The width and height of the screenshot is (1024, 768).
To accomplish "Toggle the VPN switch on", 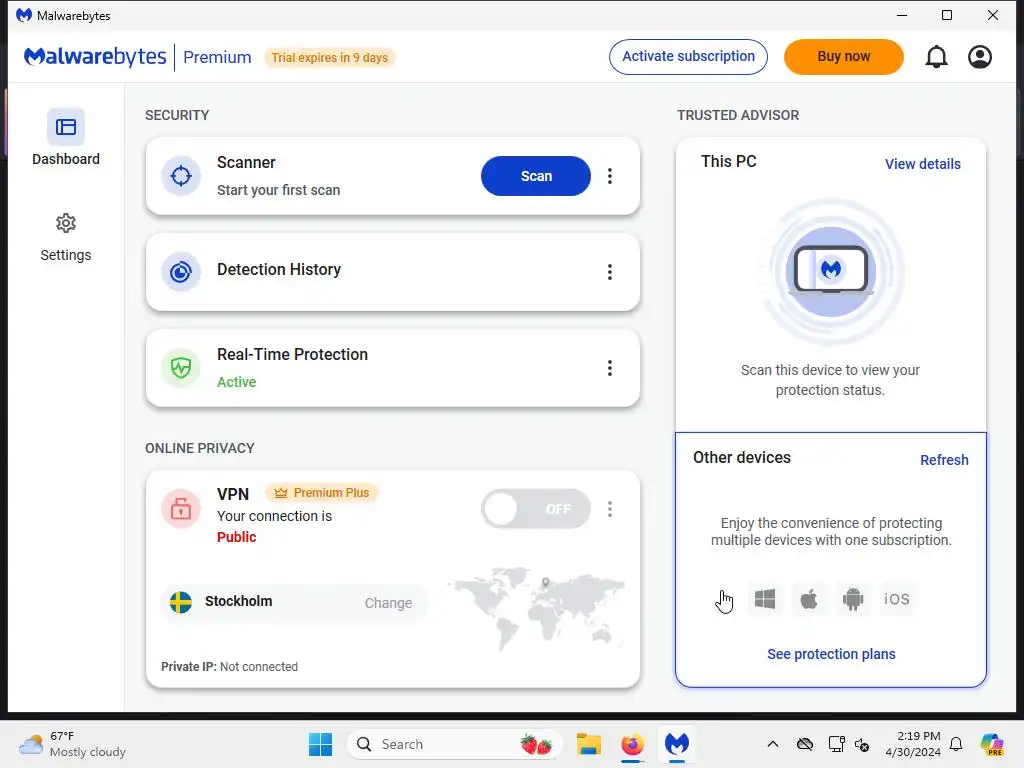I will 536,509.
